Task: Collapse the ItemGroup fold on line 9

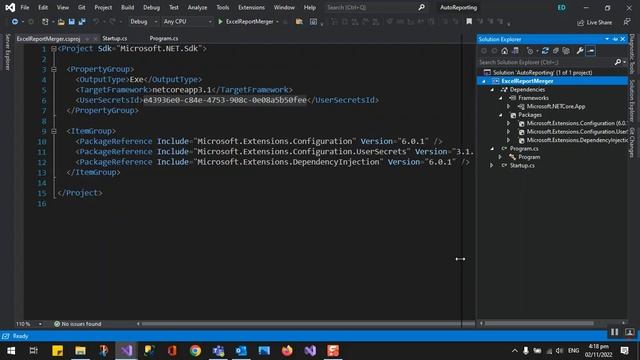Action: tap(53, 131)
